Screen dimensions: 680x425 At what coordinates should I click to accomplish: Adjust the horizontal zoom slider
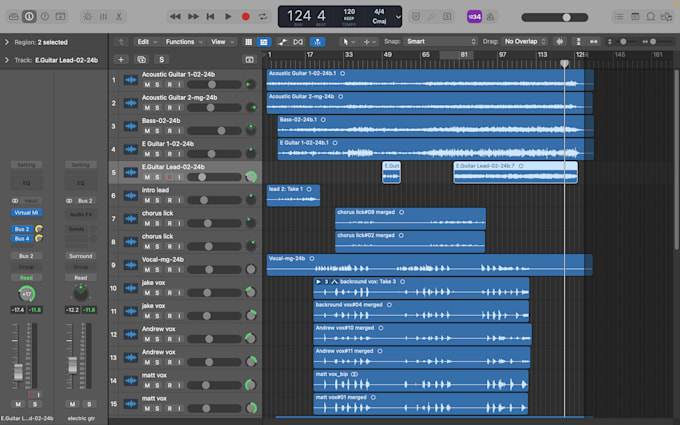click(655, 42)
